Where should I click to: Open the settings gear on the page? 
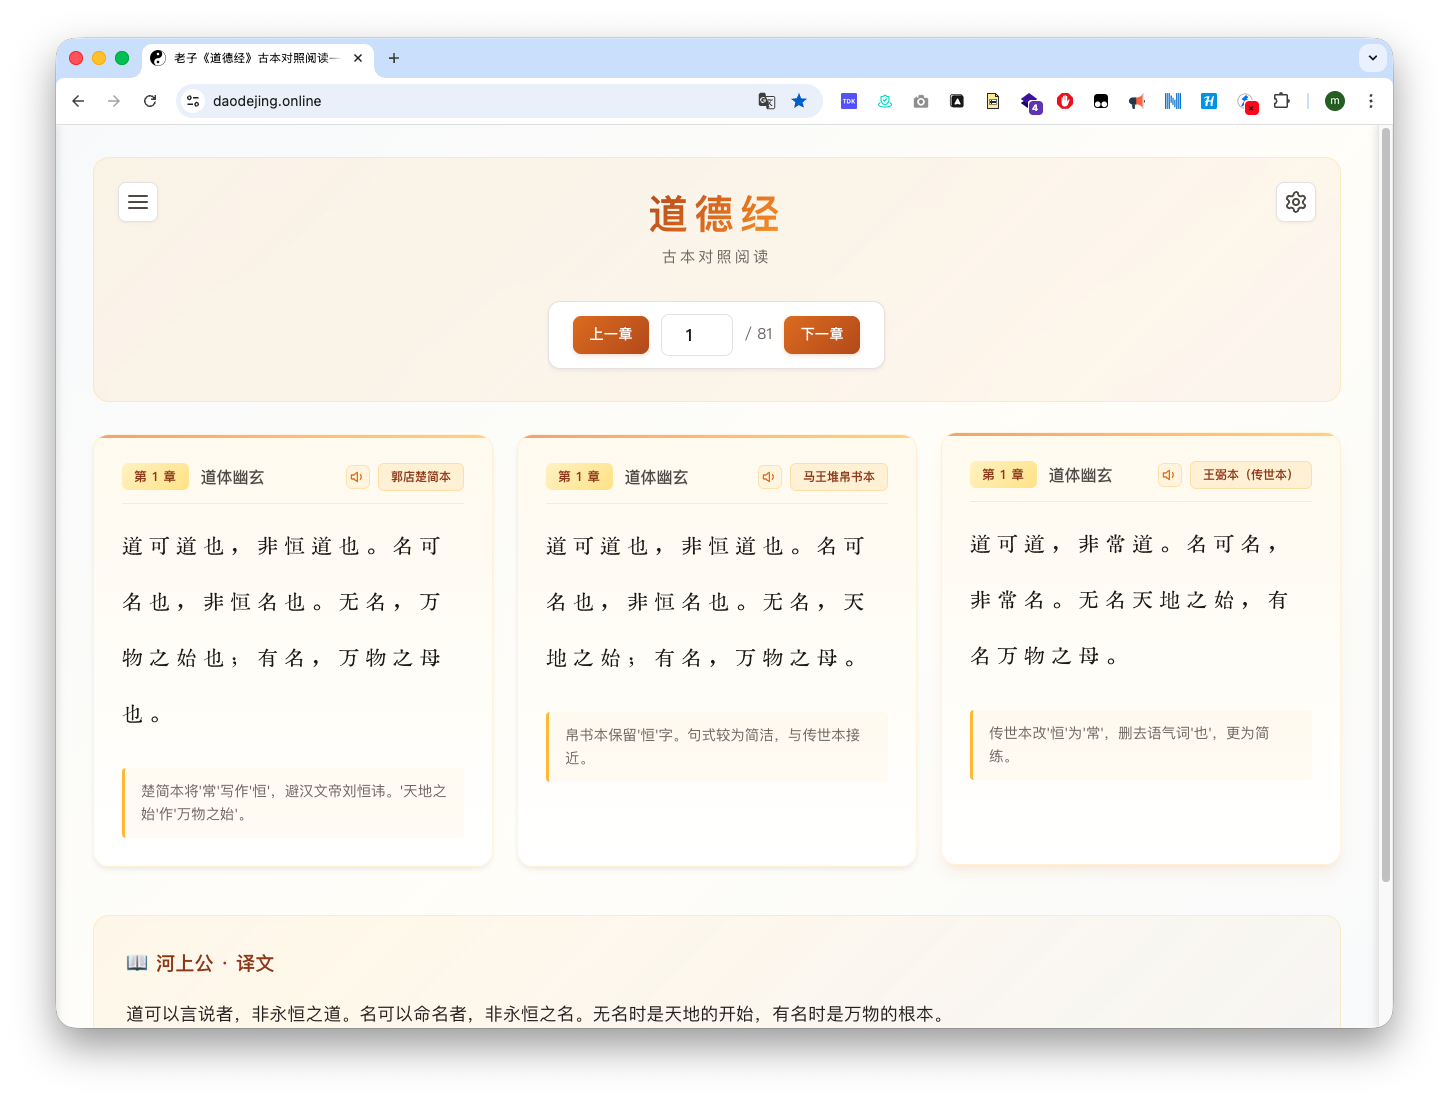click(1296, 201)
